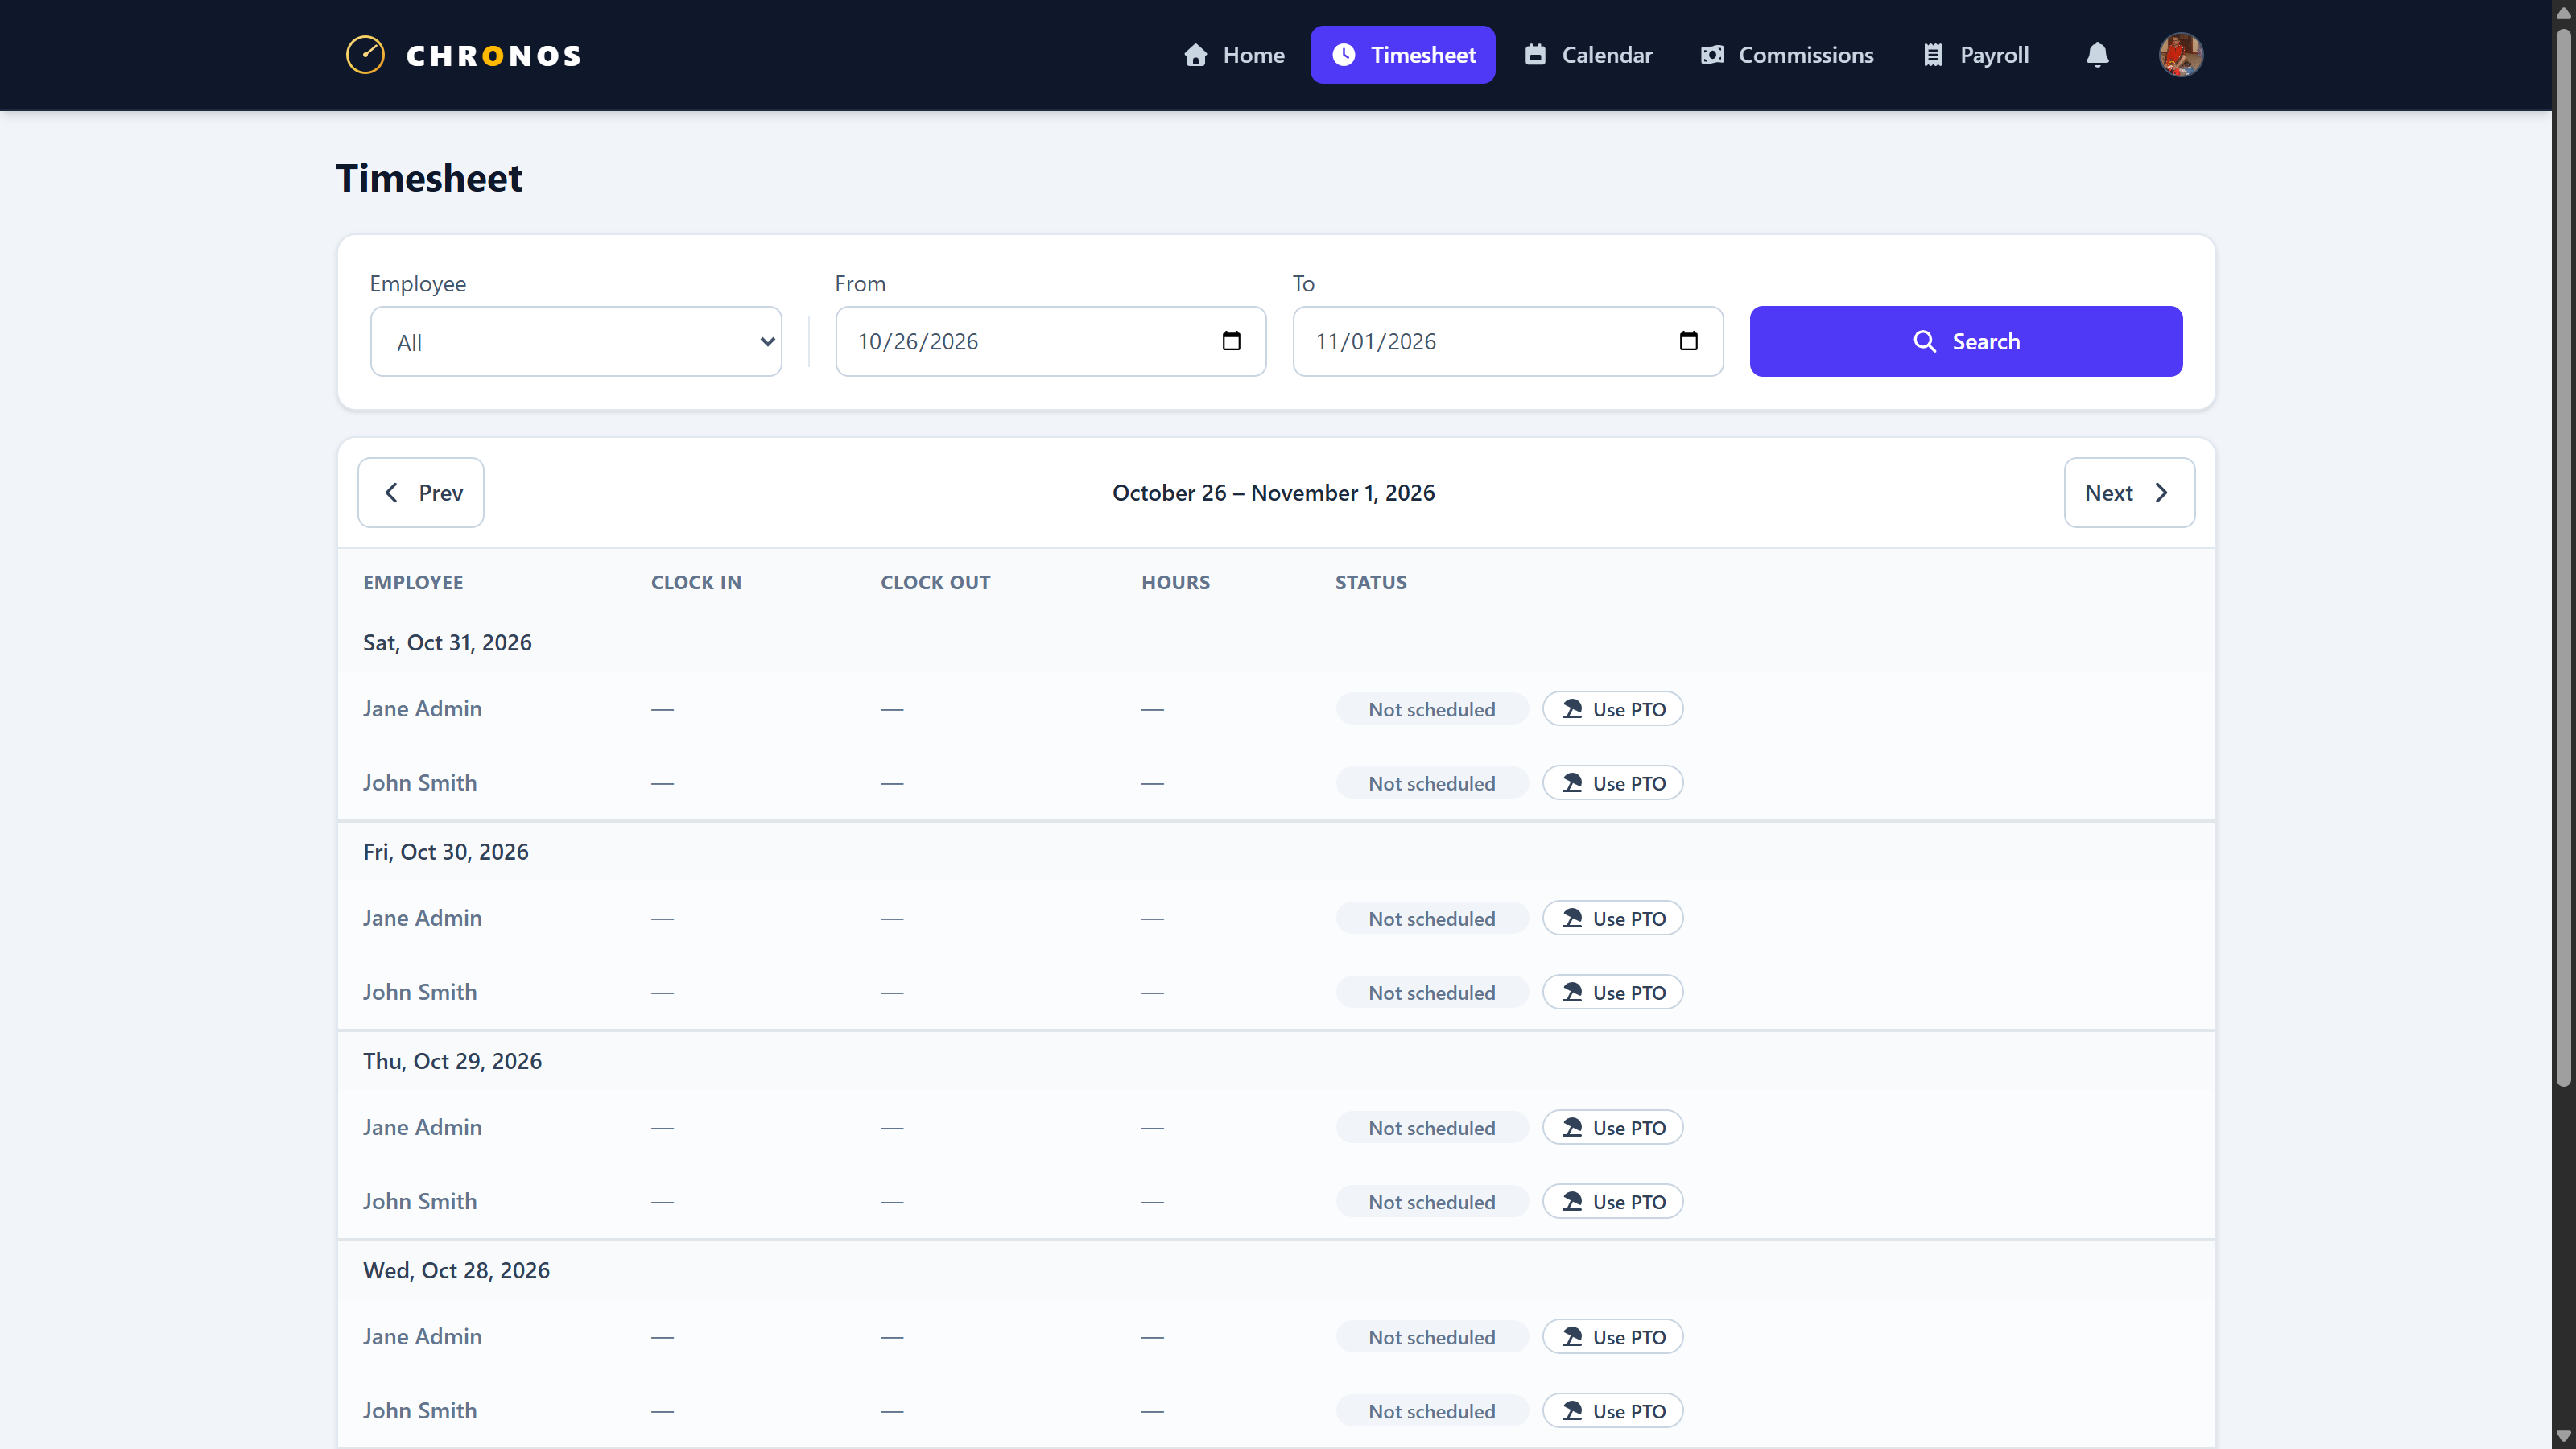2576x1449 pixels.
Task: Open the notifications bell
Action: (x=2097, y=55)
